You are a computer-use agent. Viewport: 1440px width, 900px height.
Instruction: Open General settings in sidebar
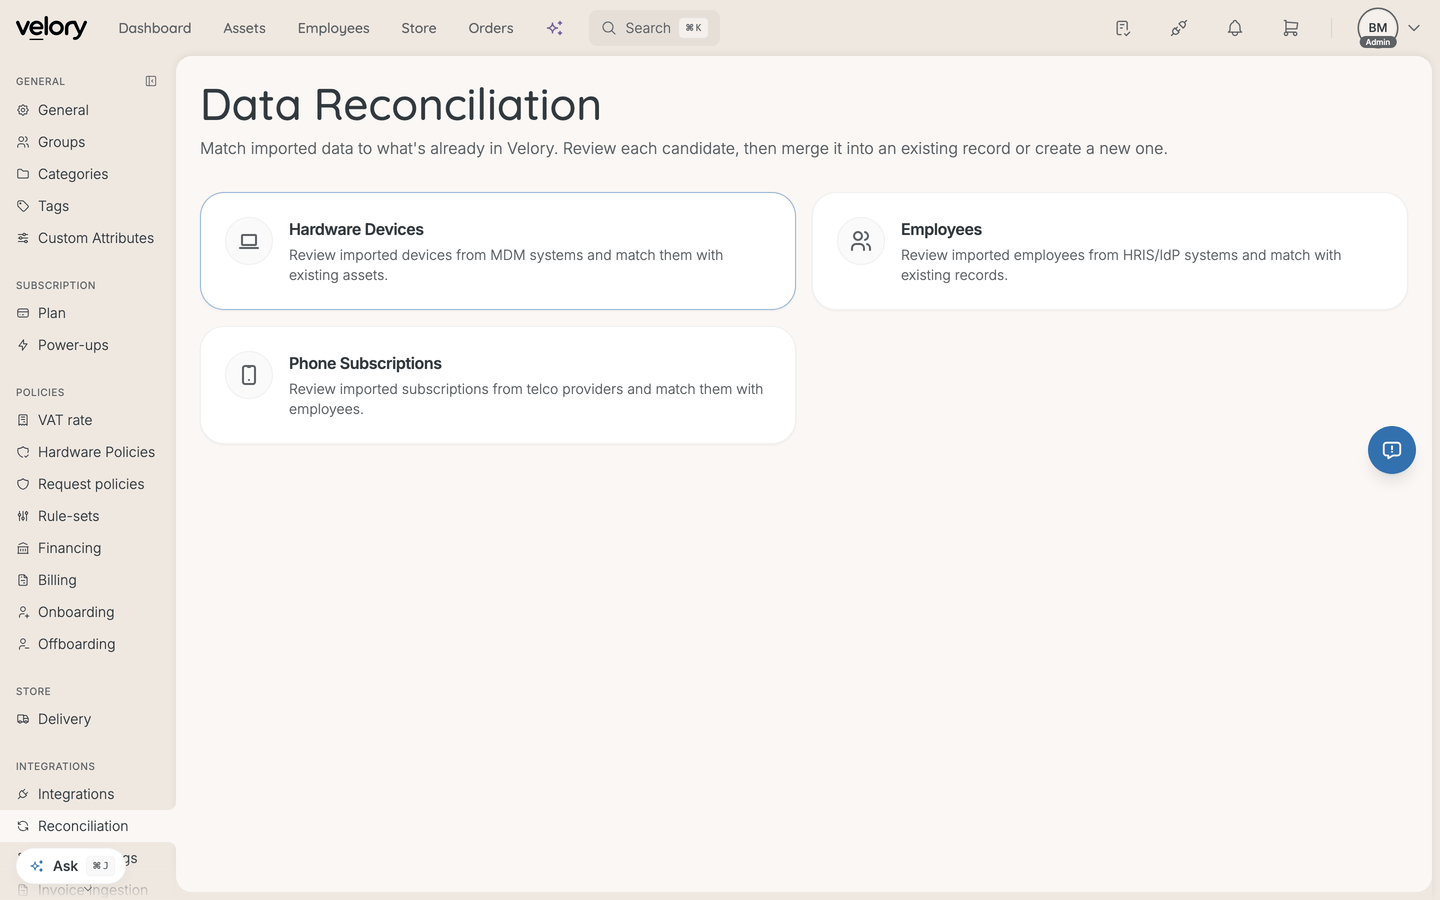(x=88, y=110)
